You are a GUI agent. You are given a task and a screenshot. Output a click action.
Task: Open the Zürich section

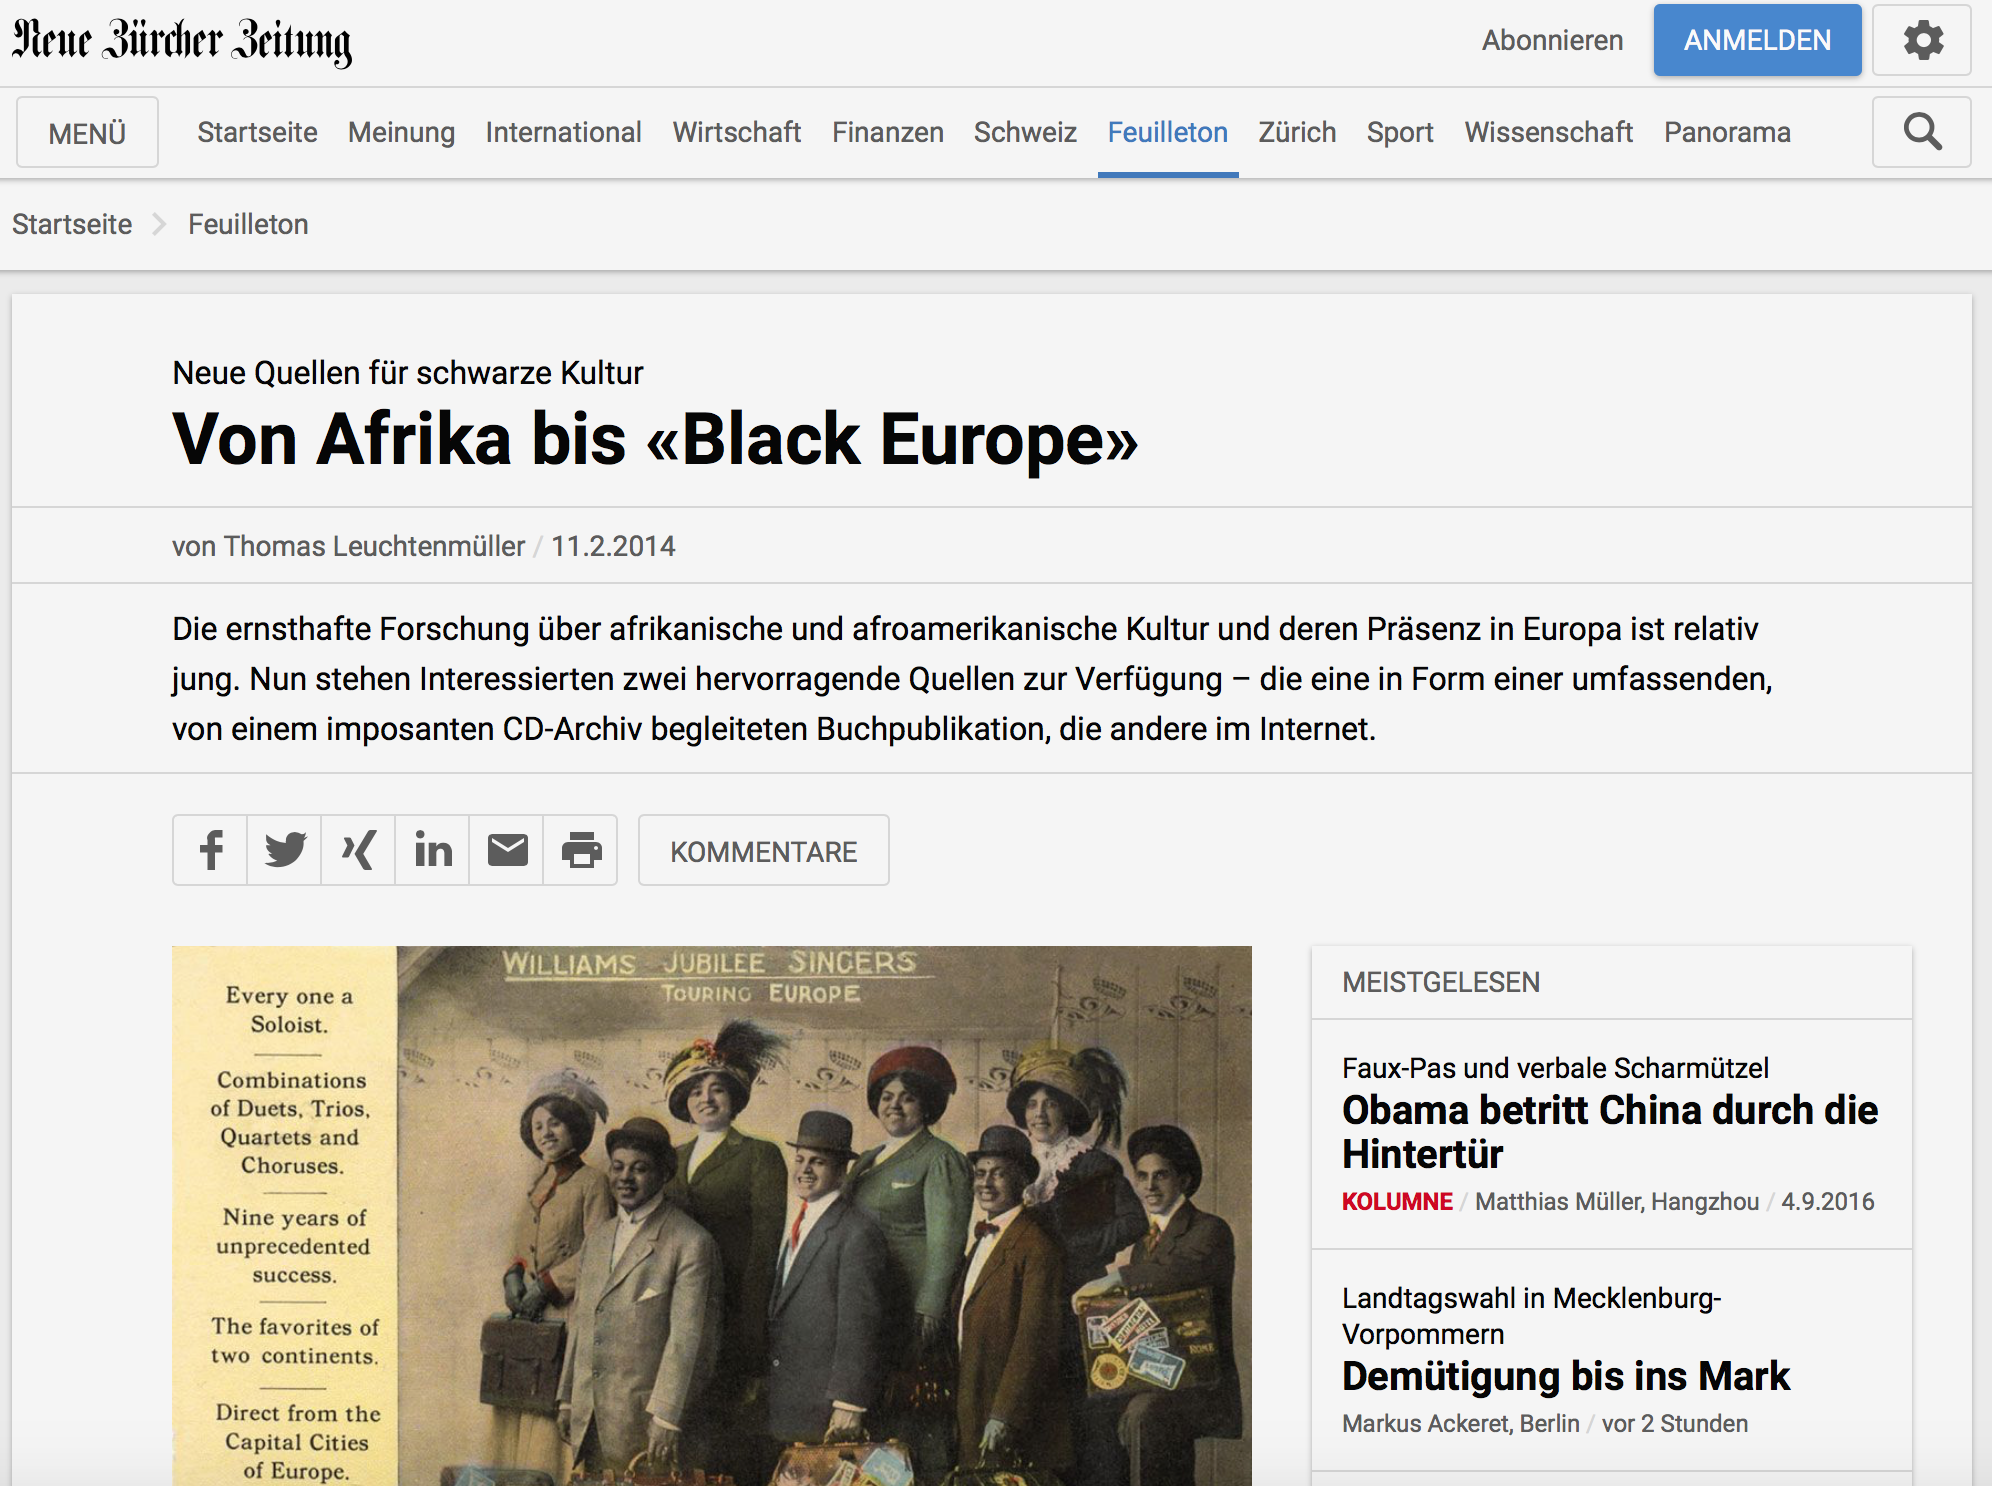(x=1297, y=132)
